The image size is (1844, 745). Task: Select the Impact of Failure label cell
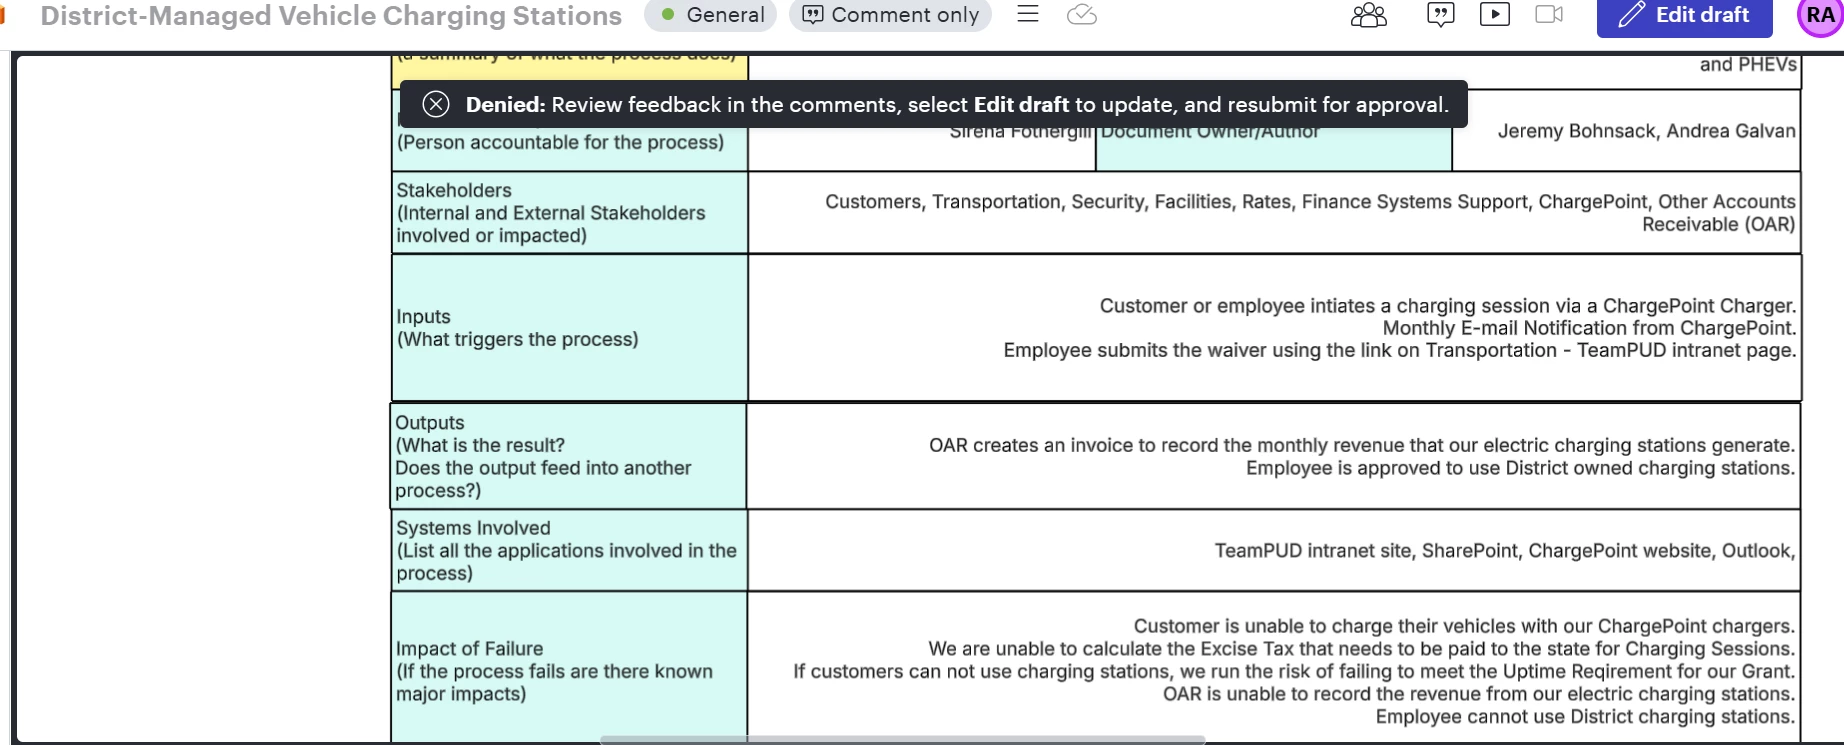(x=569, y=668)
